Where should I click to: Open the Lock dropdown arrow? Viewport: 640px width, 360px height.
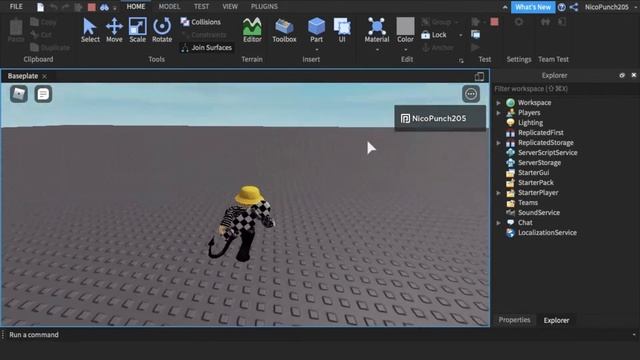(461, 35)
